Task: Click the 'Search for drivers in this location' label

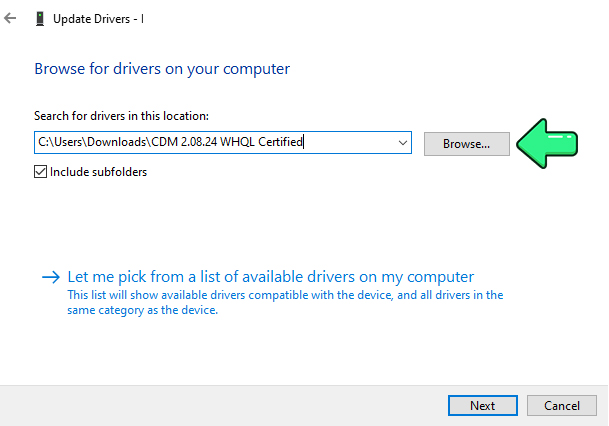Action: (121, 116)
